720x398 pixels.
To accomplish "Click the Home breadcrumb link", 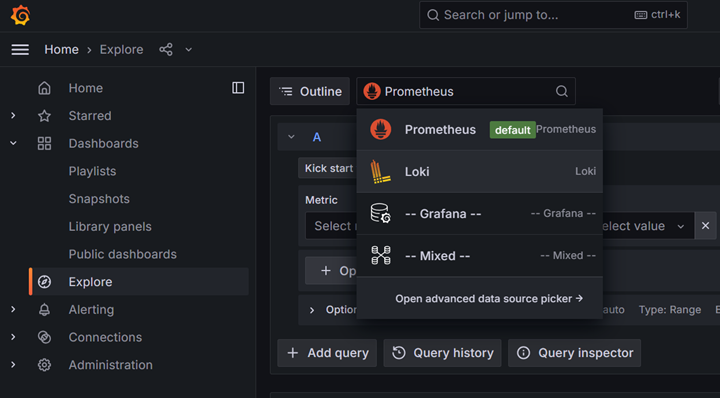I will pyautogui.click(x=62, y=50).
